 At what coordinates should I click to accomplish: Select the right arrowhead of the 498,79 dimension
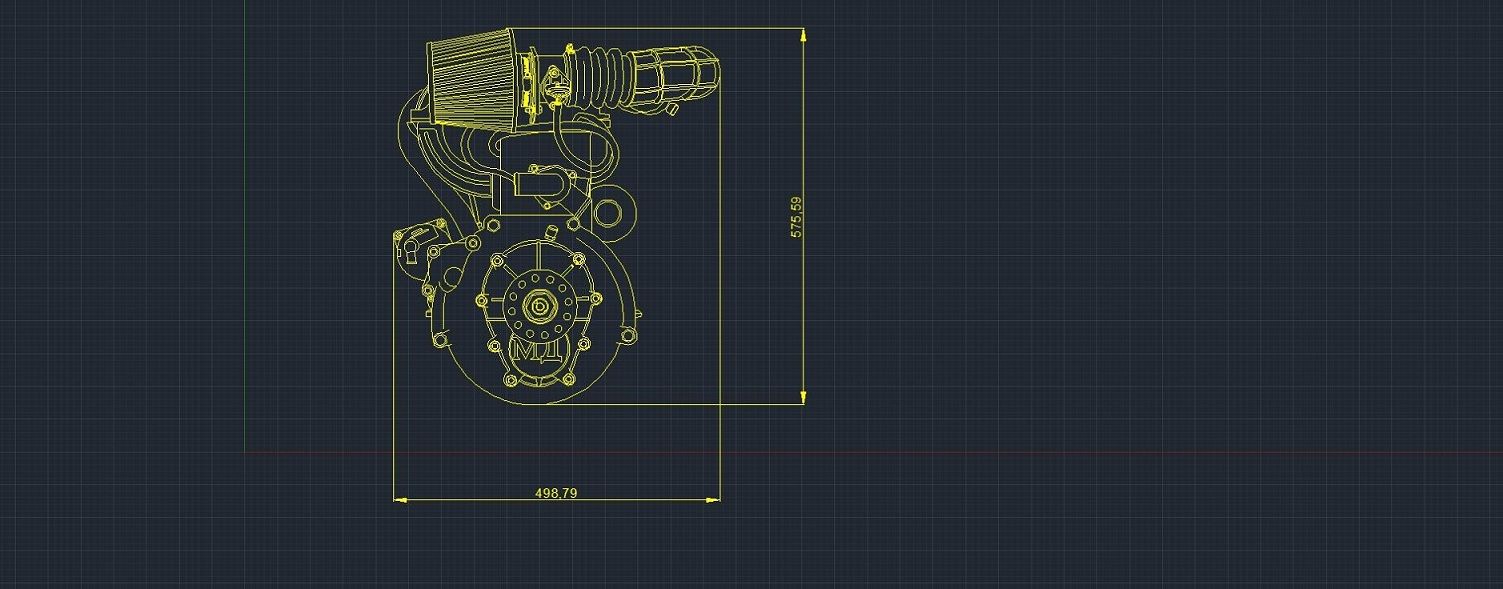pos(713,499)
